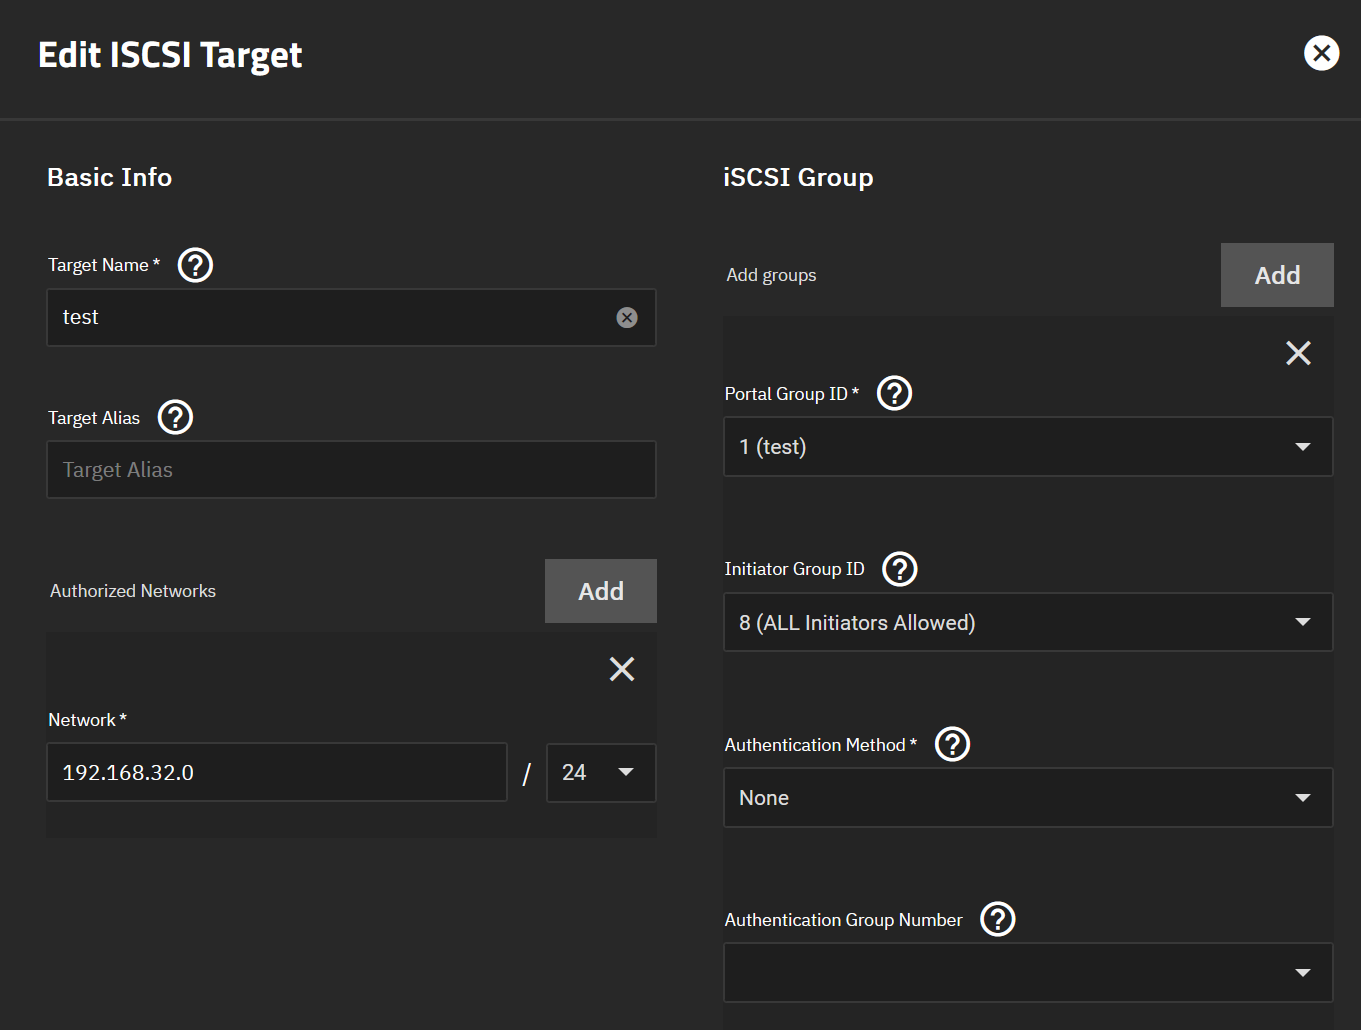Show help for Authentication Group Number
Viewport: 1361px width, 1030px height.
click(x=997, y=919)
